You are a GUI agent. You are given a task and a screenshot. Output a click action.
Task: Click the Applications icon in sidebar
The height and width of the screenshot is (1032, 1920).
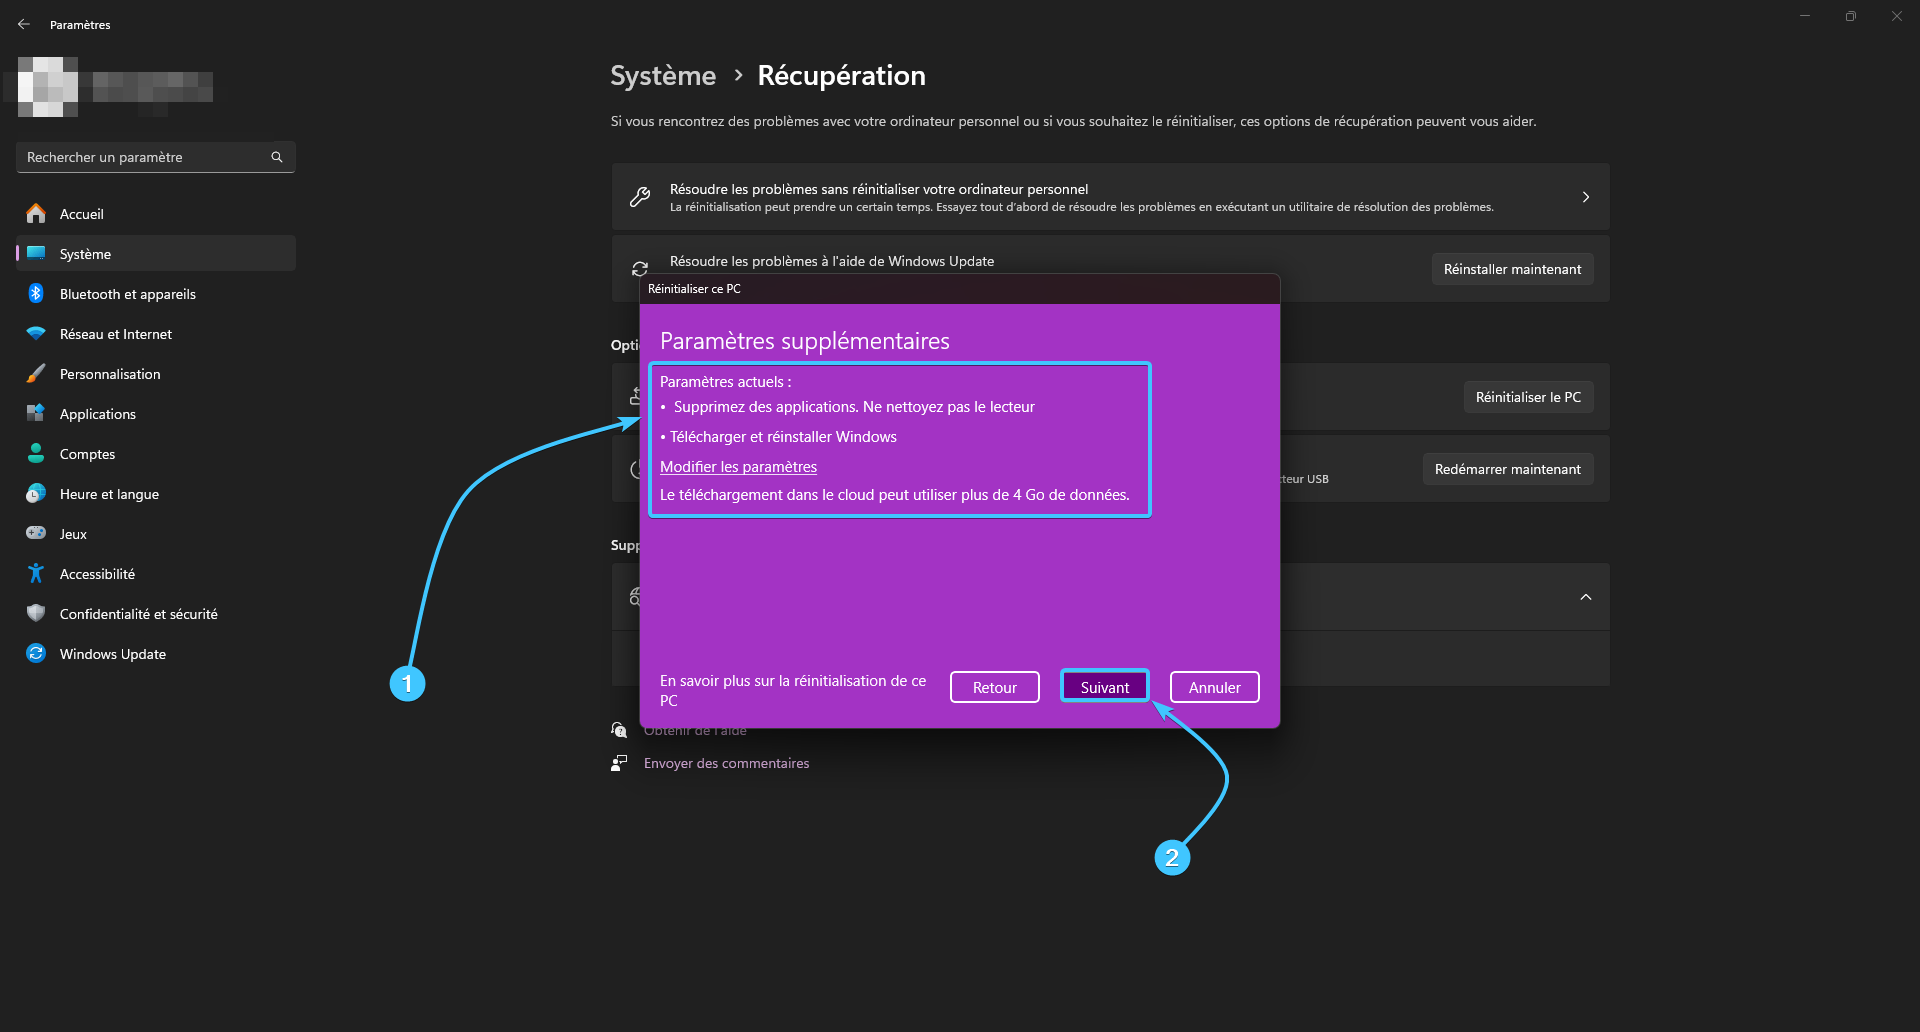point(36,413)
